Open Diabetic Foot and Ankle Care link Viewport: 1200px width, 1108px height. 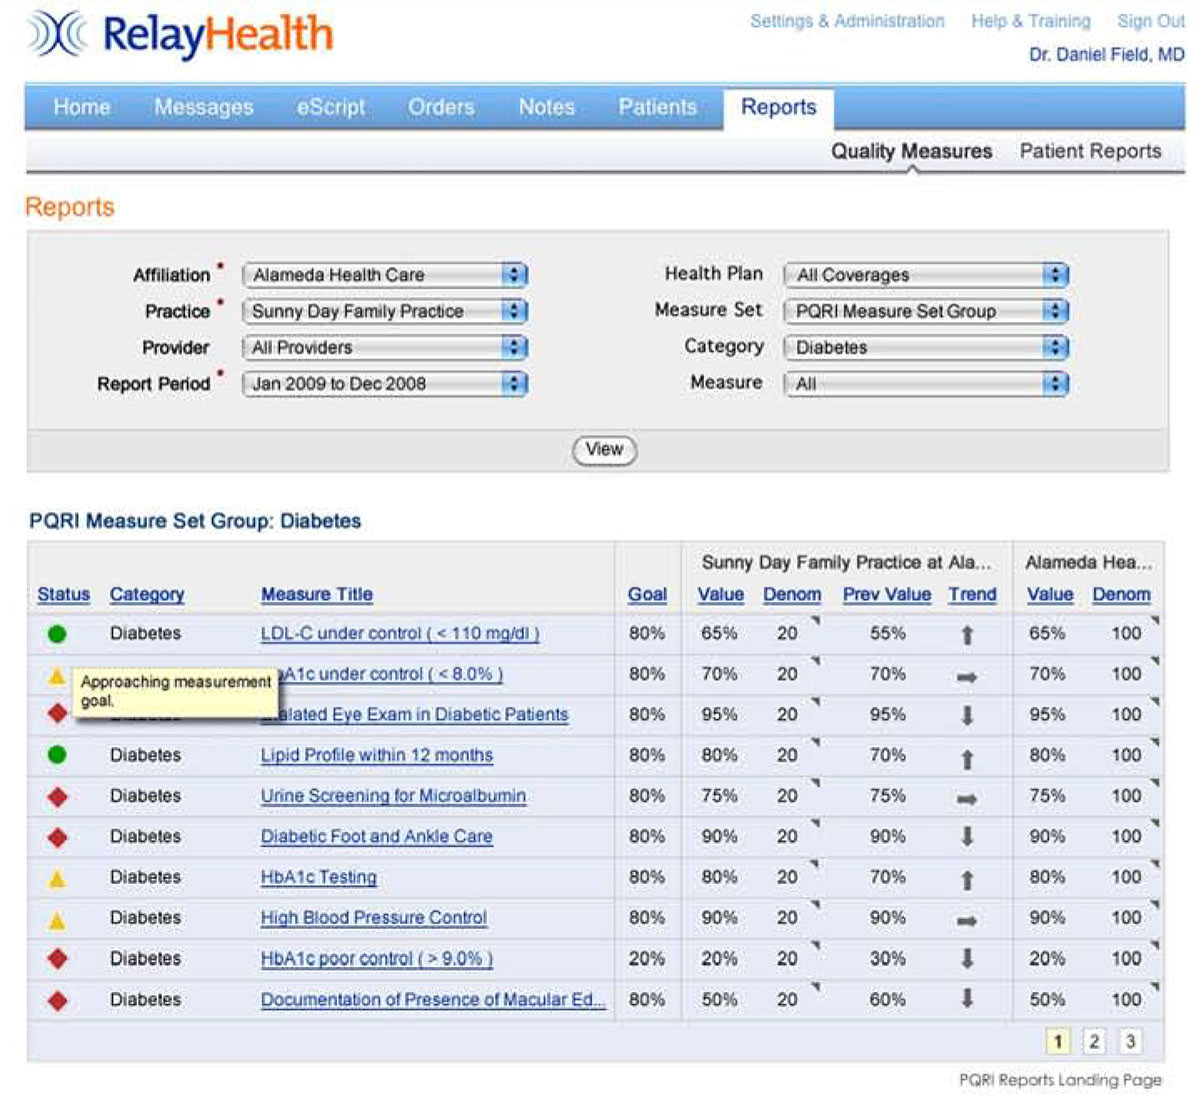377,836
